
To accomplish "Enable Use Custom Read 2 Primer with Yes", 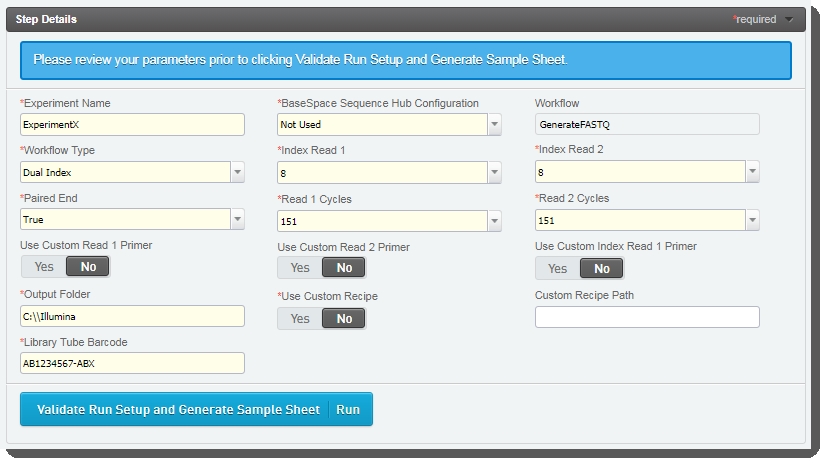I will [x=300, y=268].
